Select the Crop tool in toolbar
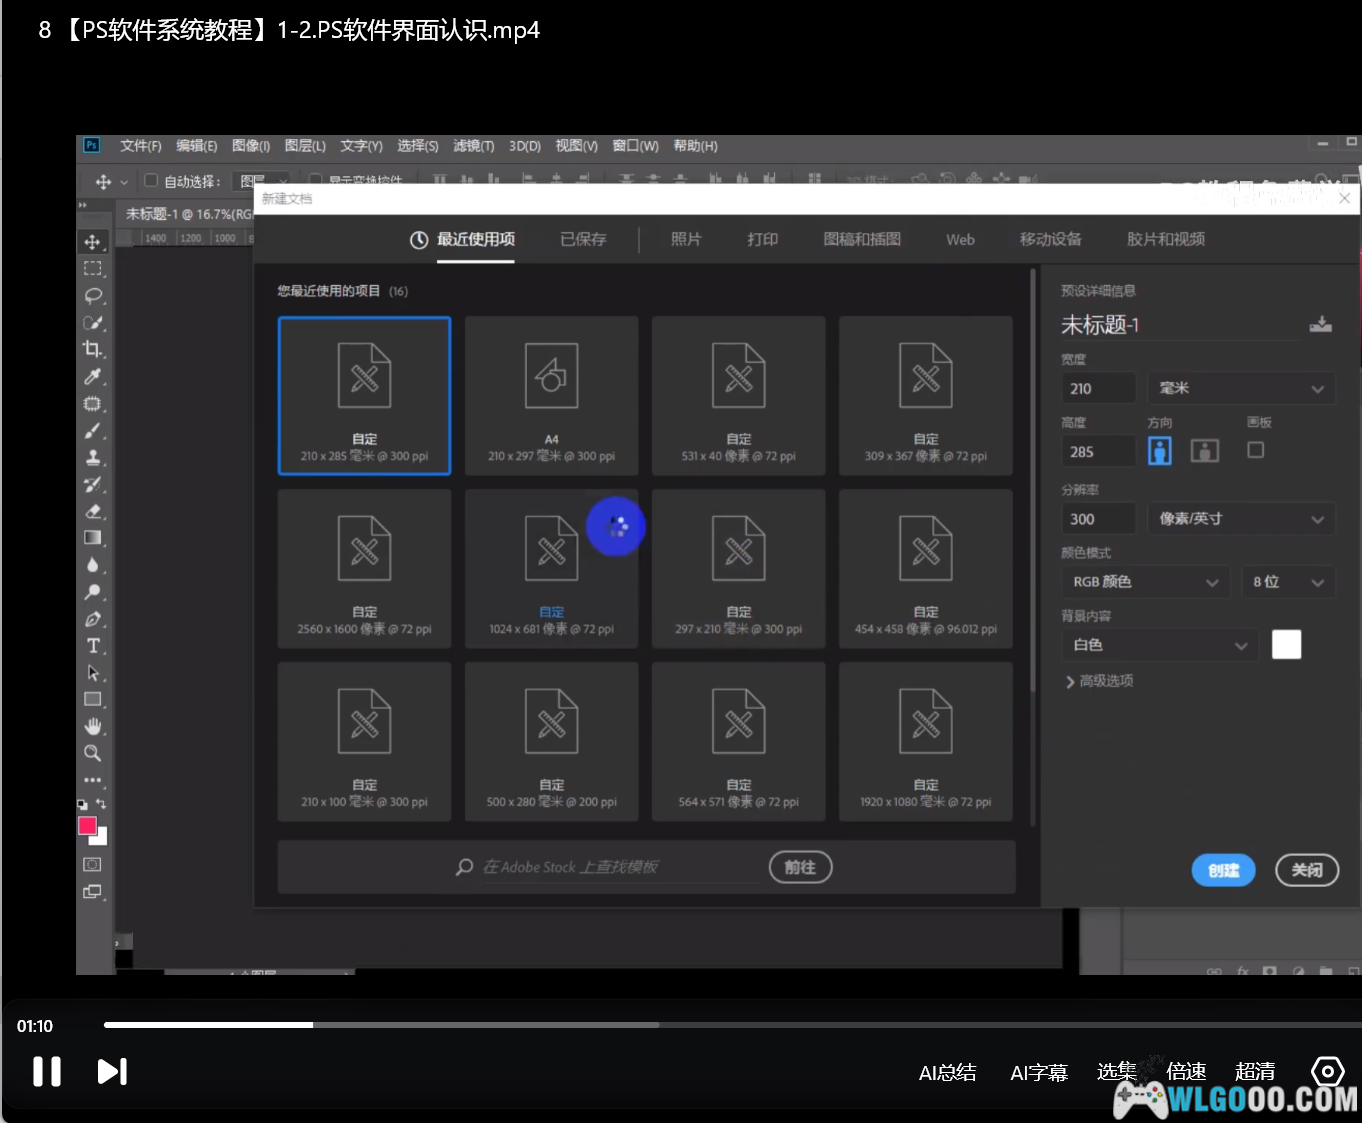The height and width of the screenshot is (1123, 1362). click(92, 349)
